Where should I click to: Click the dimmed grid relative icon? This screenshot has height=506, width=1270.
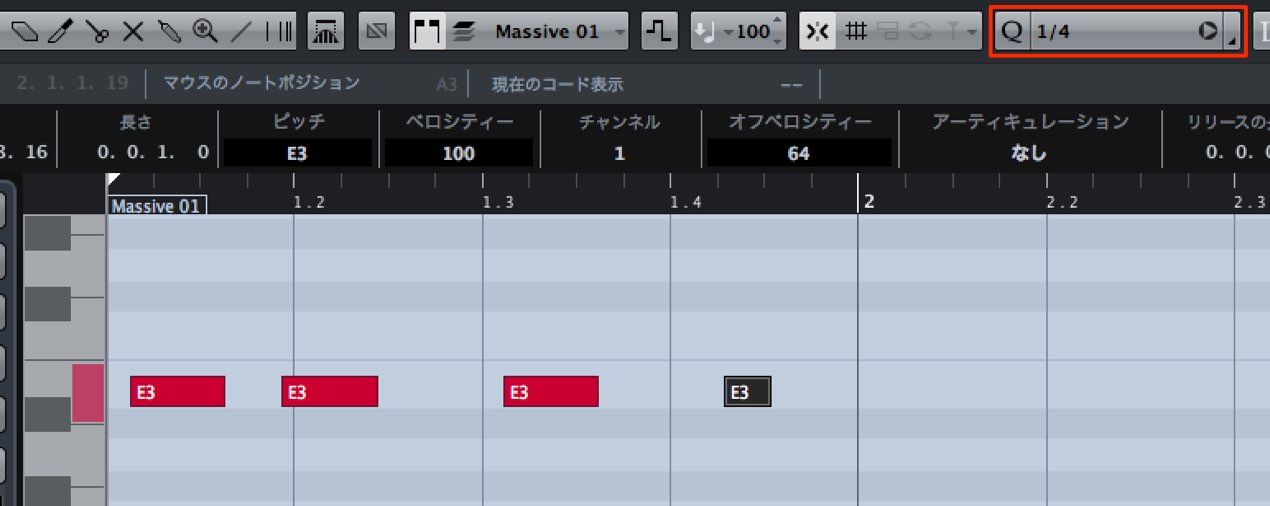[x=886, y=31]
